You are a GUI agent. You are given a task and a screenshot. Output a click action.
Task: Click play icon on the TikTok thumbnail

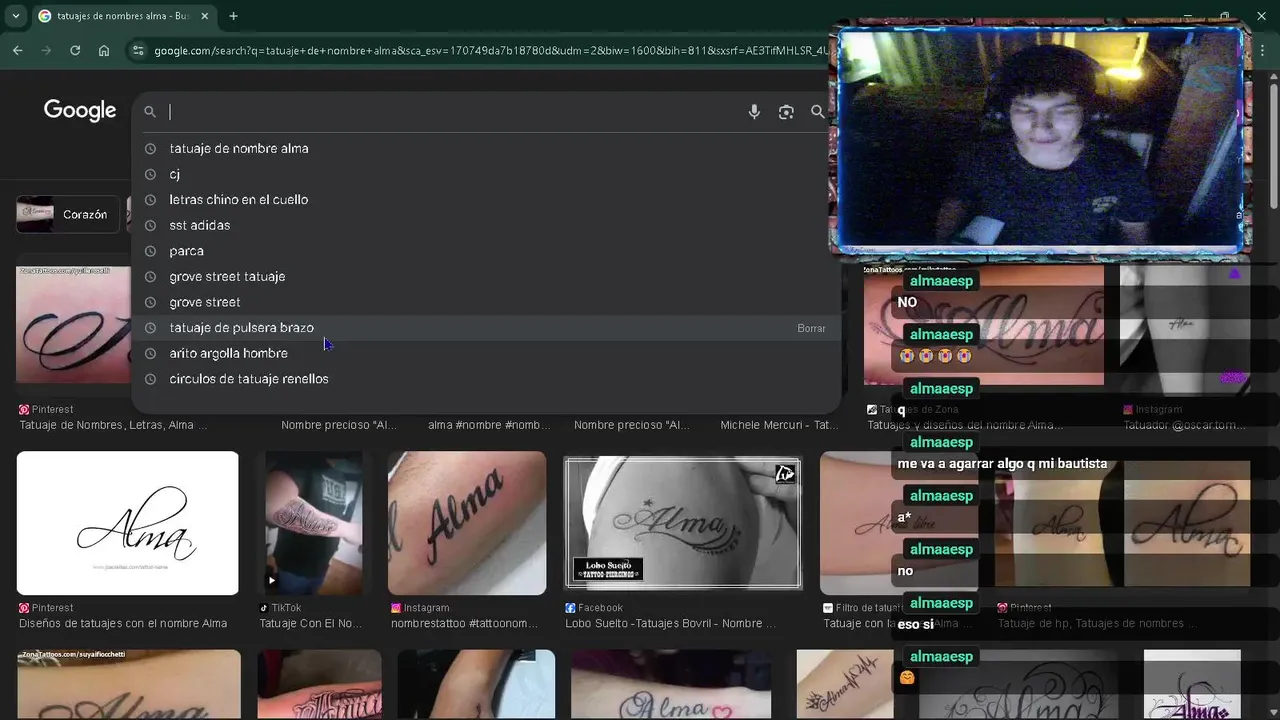click(271, 580)
